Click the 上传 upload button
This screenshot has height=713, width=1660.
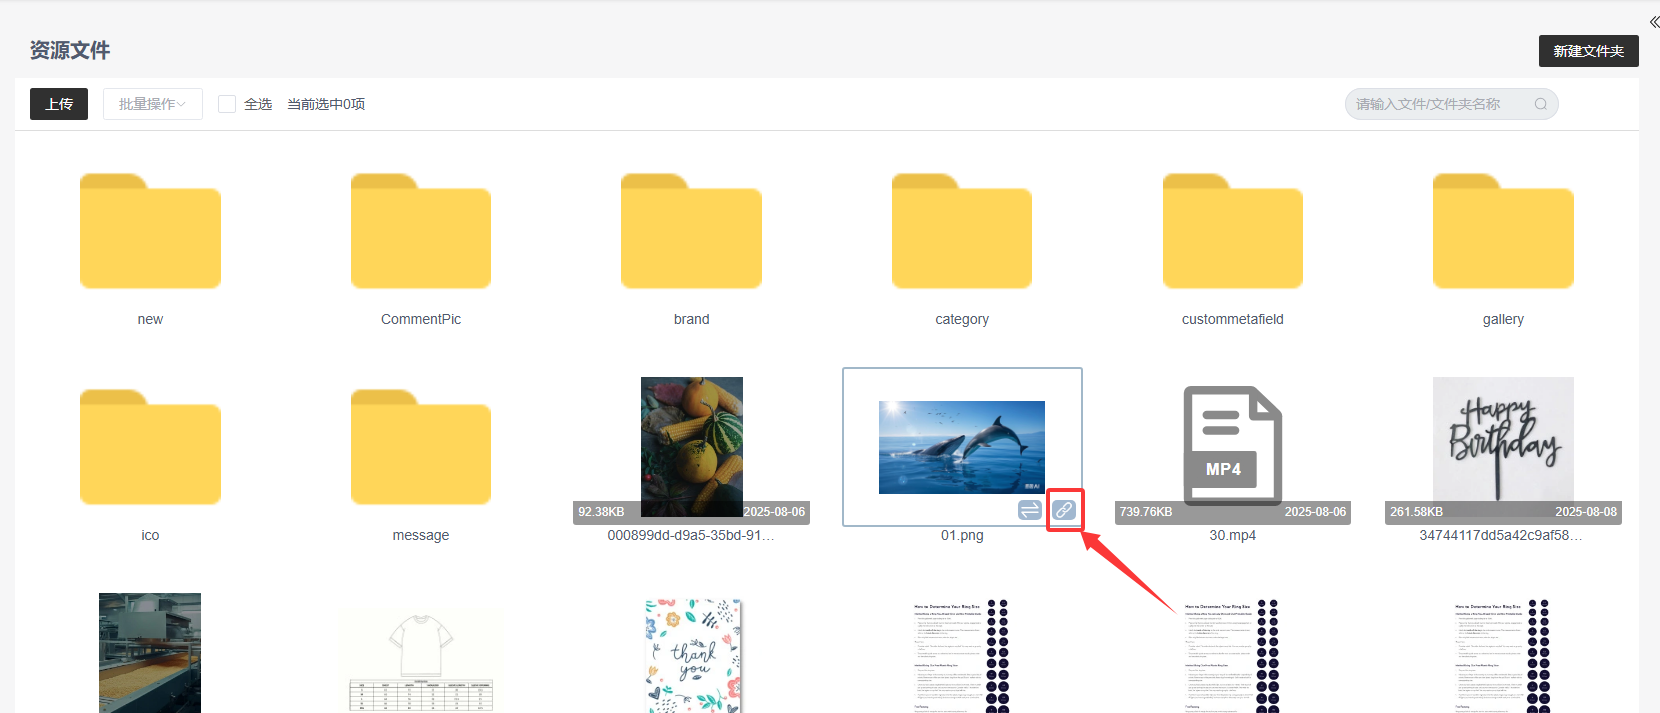click(59, 104)
